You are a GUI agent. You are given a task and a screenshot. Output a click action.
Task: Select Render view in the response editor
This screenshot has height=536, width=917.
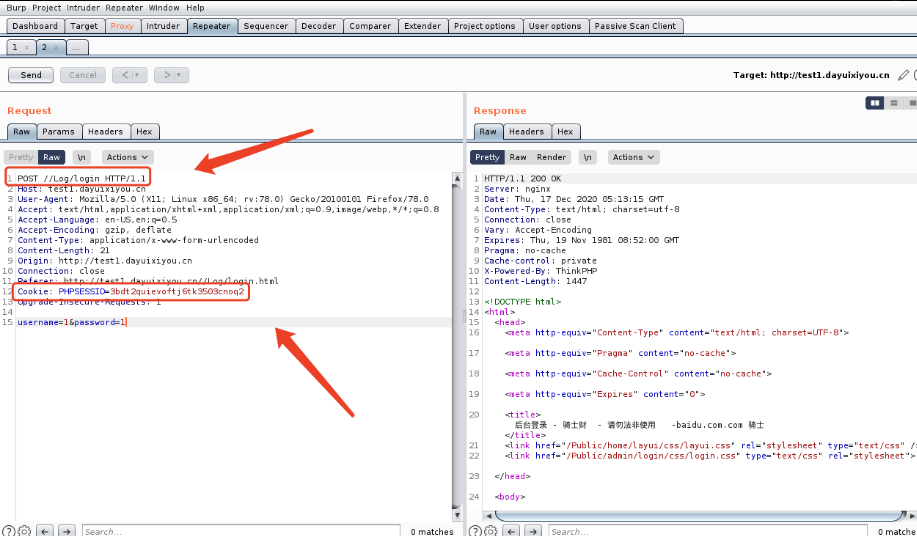coord(551,157)
